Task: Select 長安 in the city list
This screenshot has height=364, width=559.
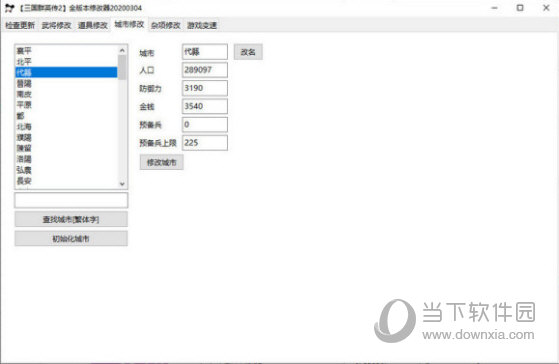Action: (66, 181)
